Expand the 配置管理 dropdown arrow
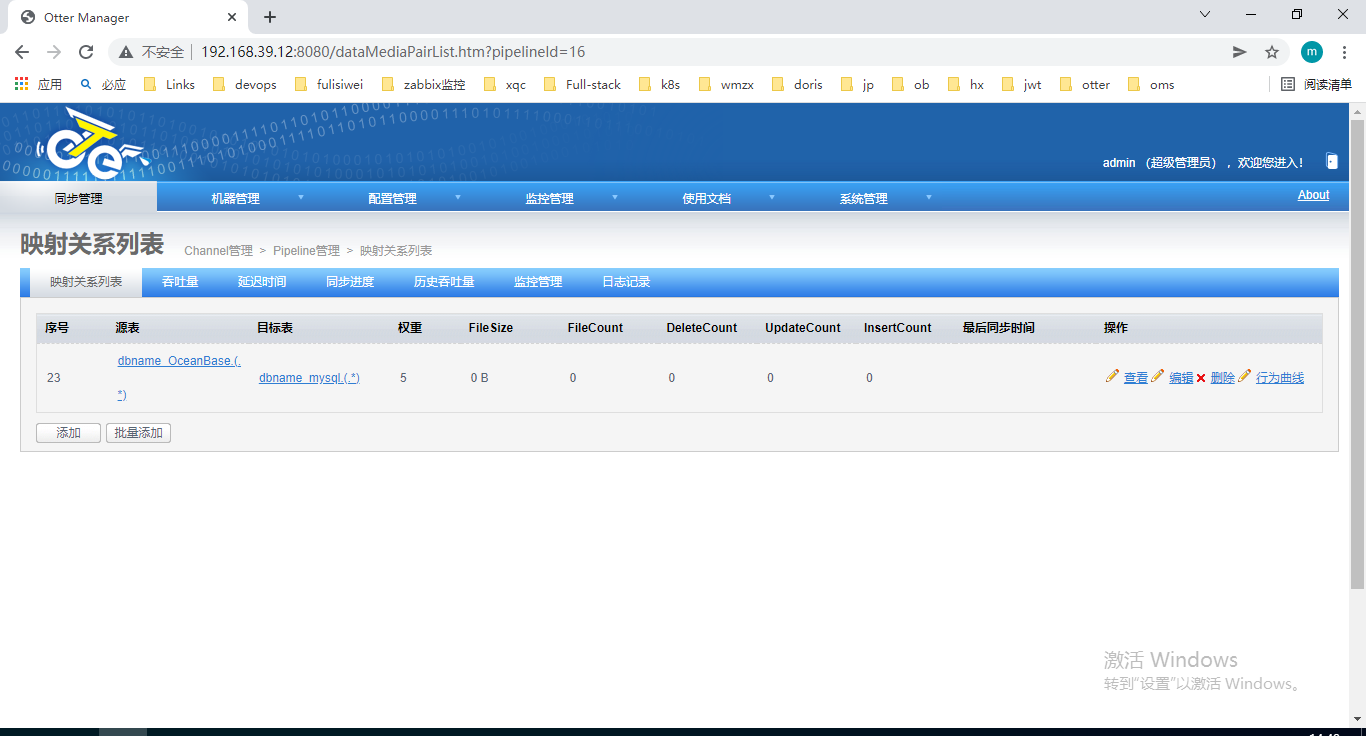 457,197
